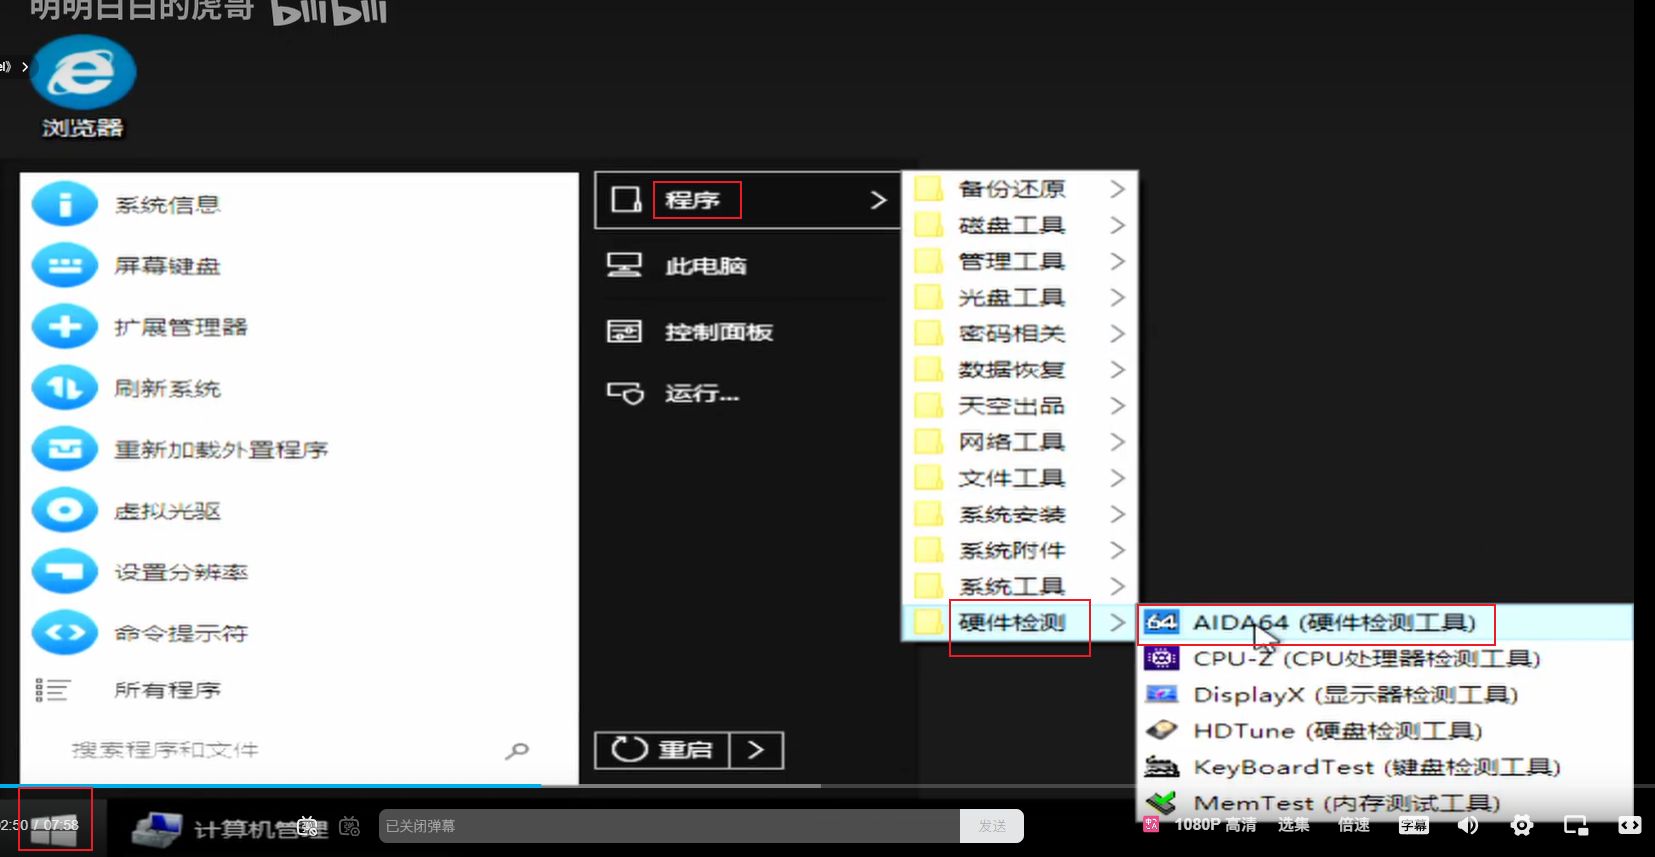Toggle widescreen mode in the player

(1630, 825)
